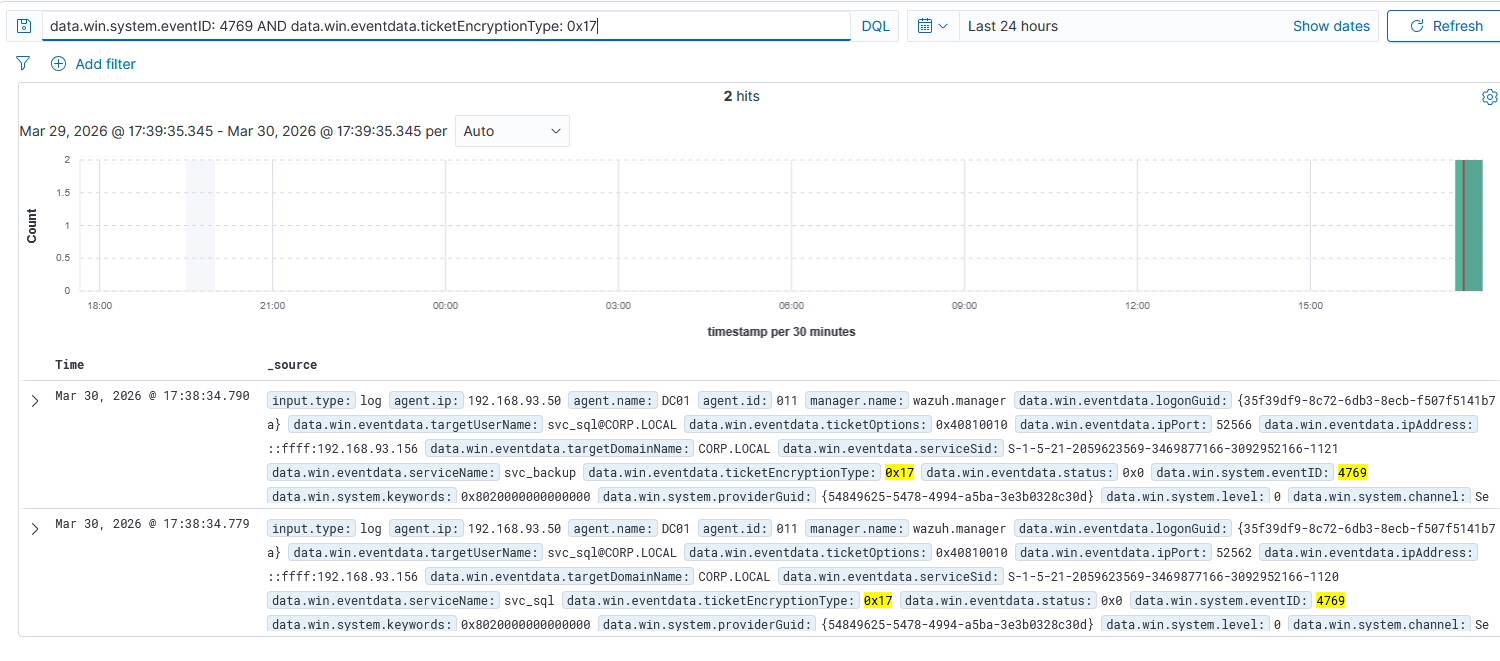Focus the DQL query input field
The height and width of the screenshot is (661, 1500).
tap(446, 26)
